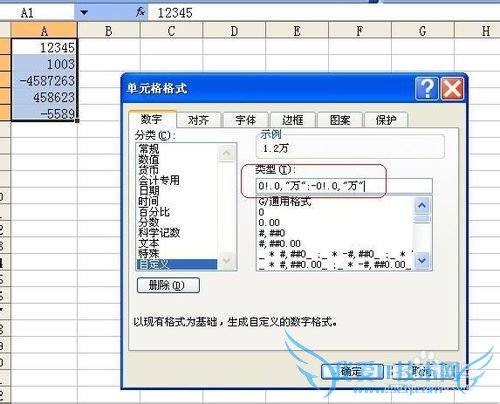Choose format #,##0.00 in the type list

[x=334, y=243]
